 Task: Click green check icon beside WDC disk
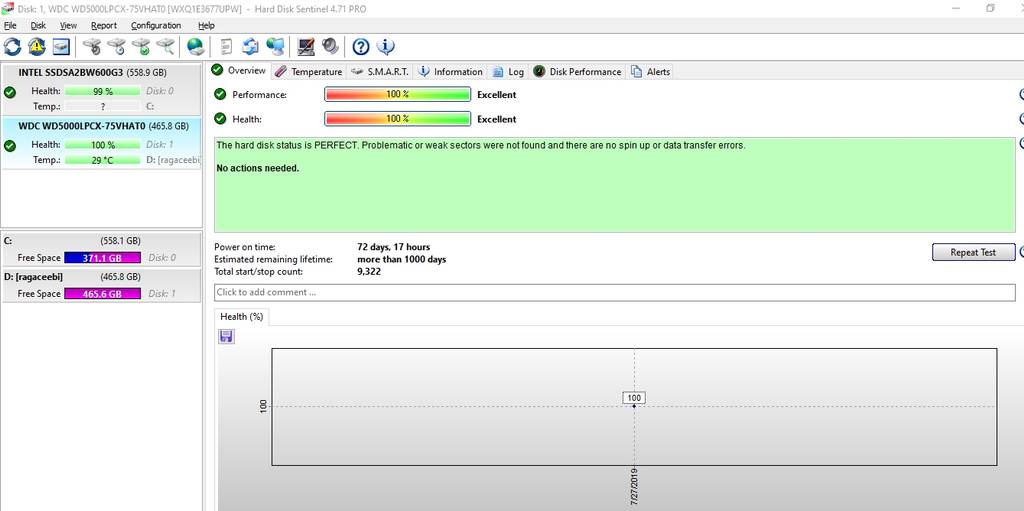click(x=10, y=146)
